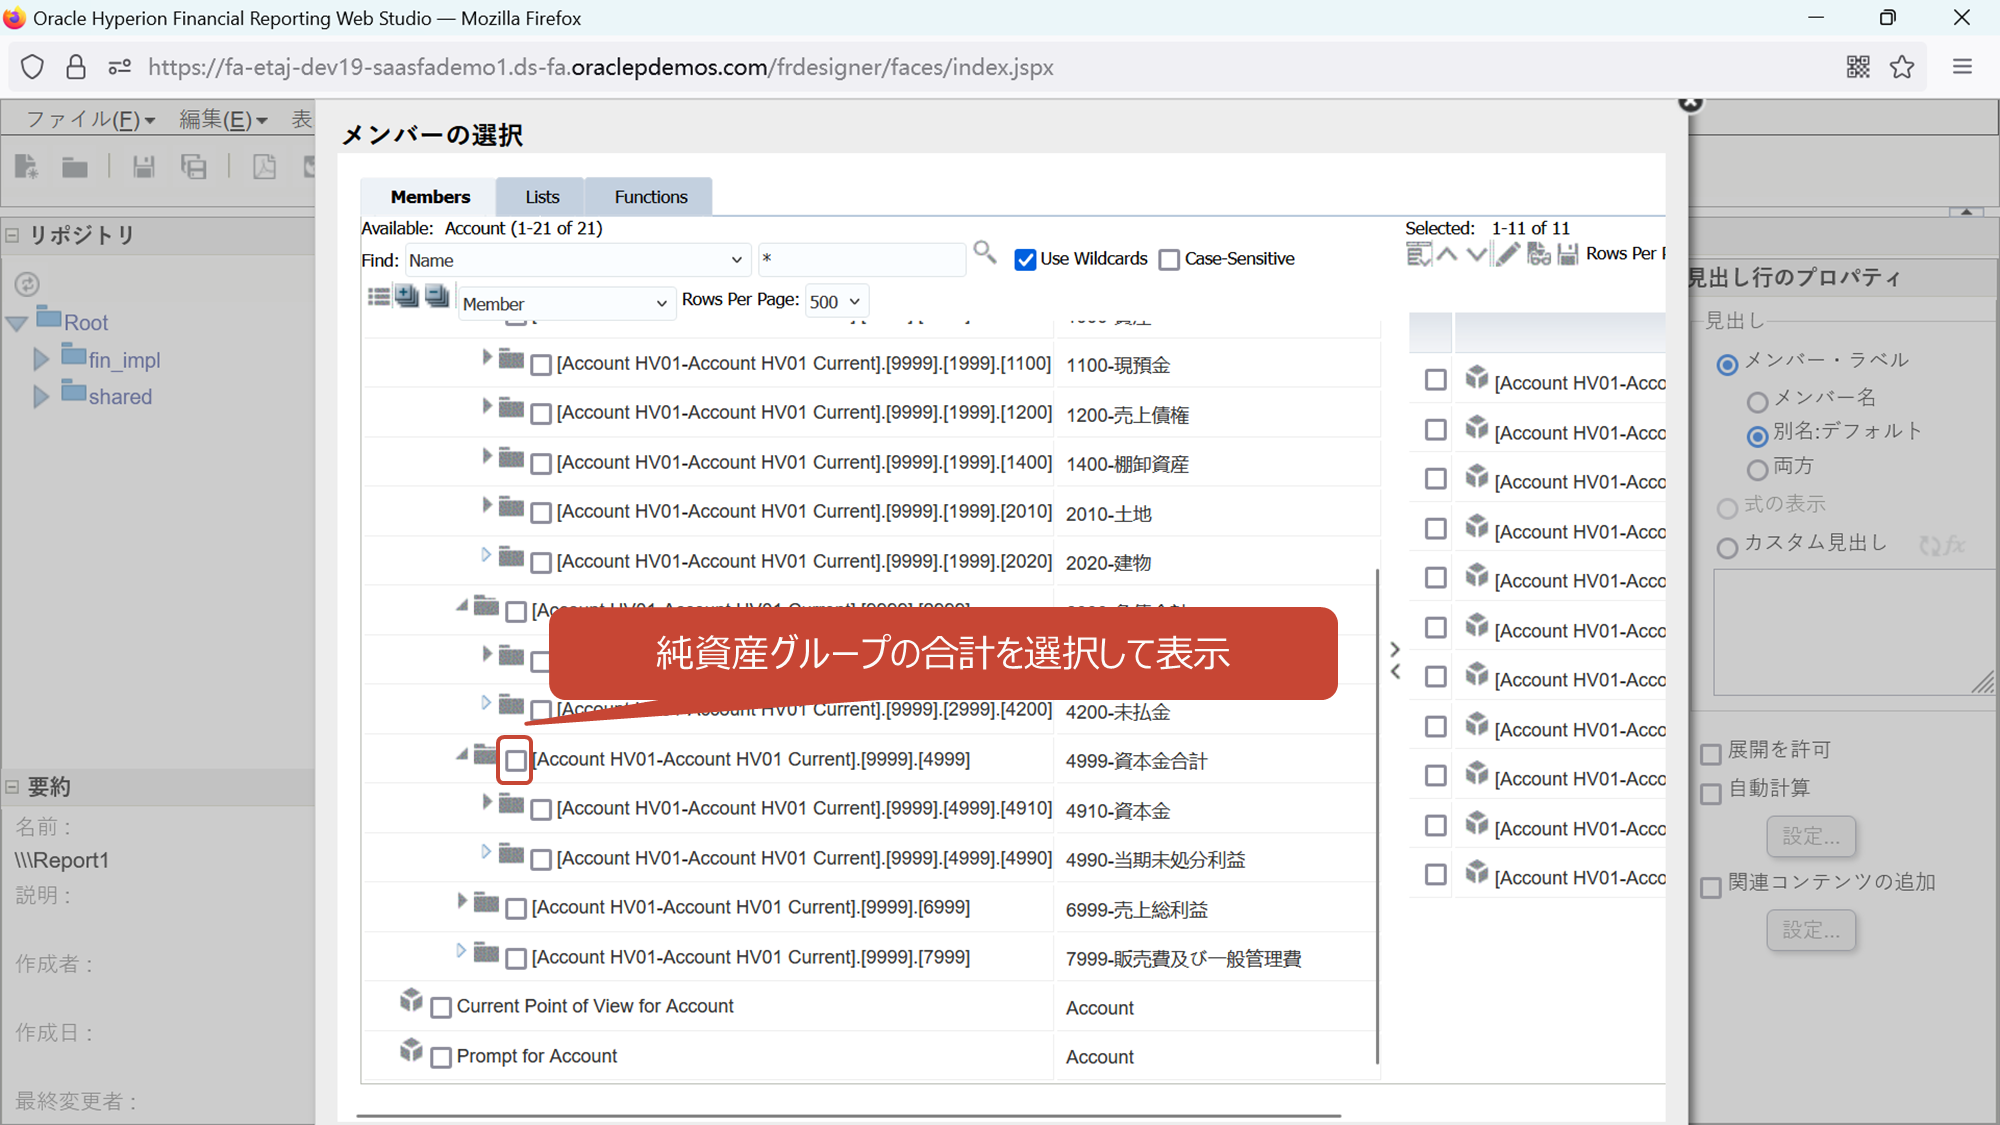Open the fin_impl repository folder
Viewport: 2000px width, 1125px height.
pos(124,360)
